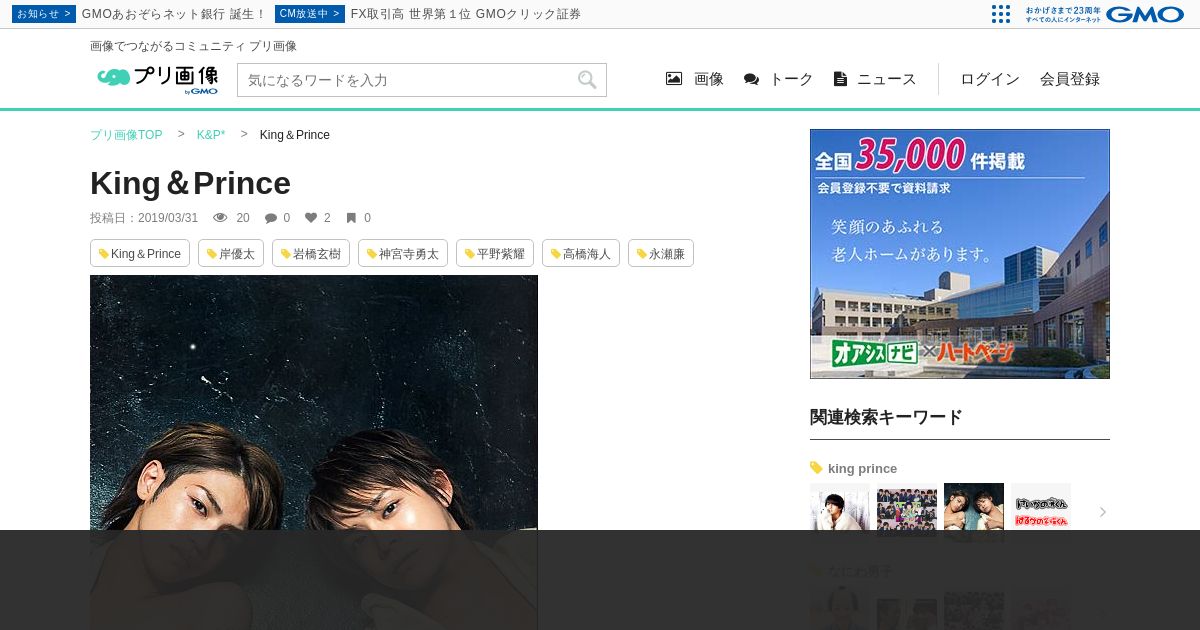The height and width of the screenshot is (630, 1200).
Task: Open FX取引高 GMOクリック証券 link
Action: (466, 14)
